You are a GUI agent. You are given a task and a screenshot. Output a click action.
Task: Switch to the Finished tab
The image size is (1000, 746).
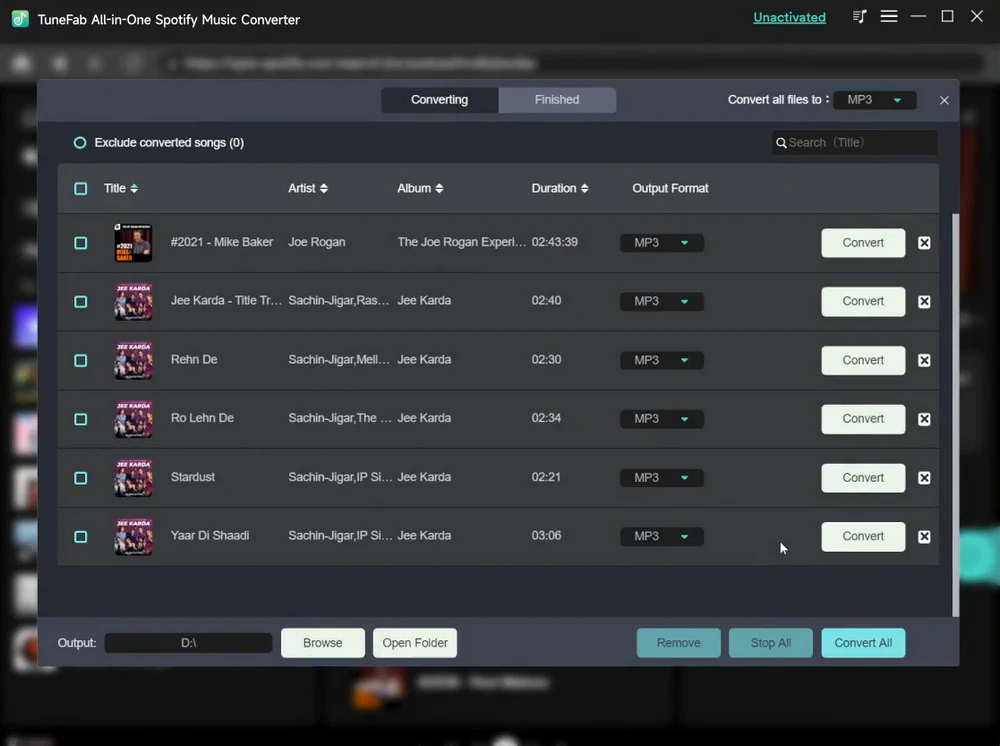point(557,100)
